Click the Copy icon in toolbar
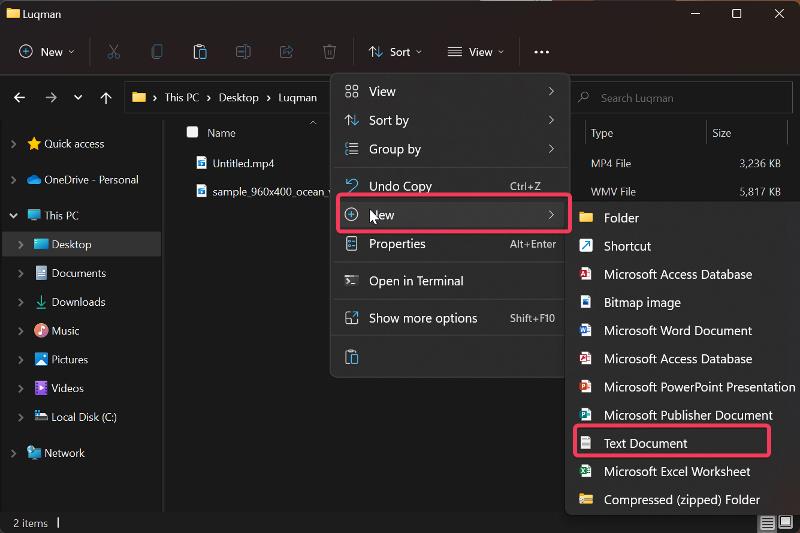Image resolution: width=800 pixels, height=533 pixels. [157, 52]
